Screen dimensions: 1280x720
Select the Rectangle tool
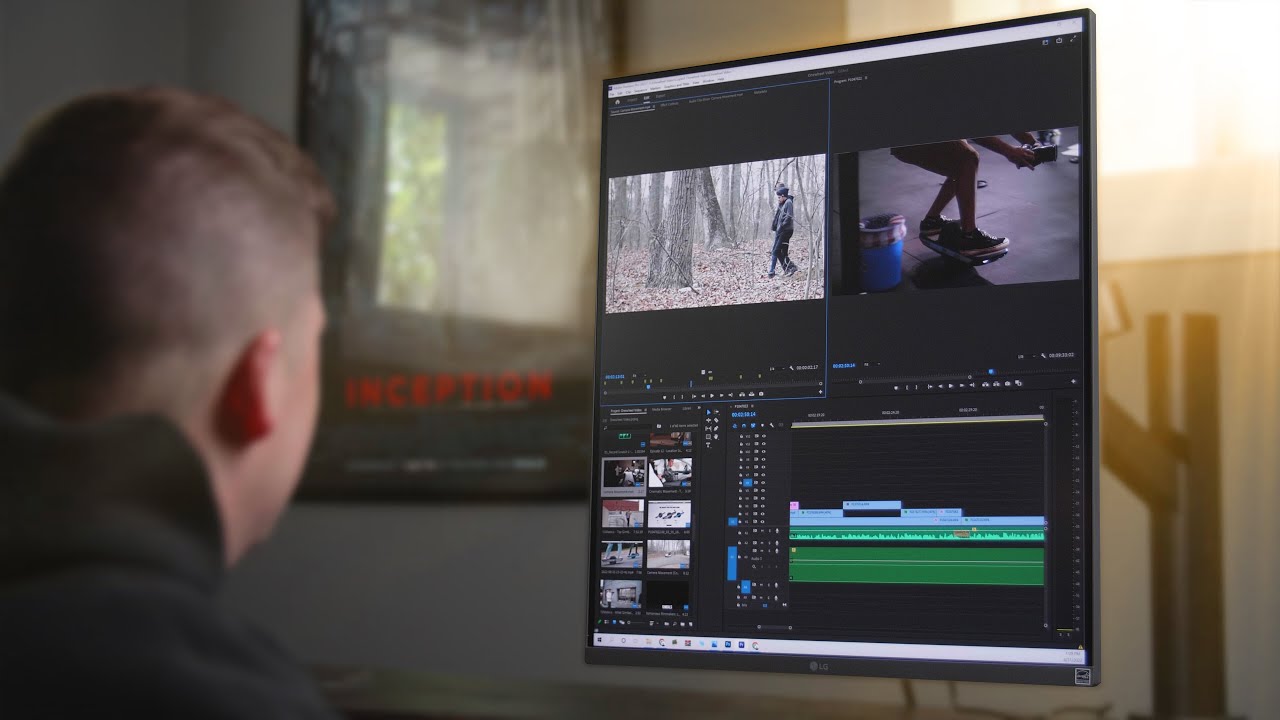[x=708, y=437]
